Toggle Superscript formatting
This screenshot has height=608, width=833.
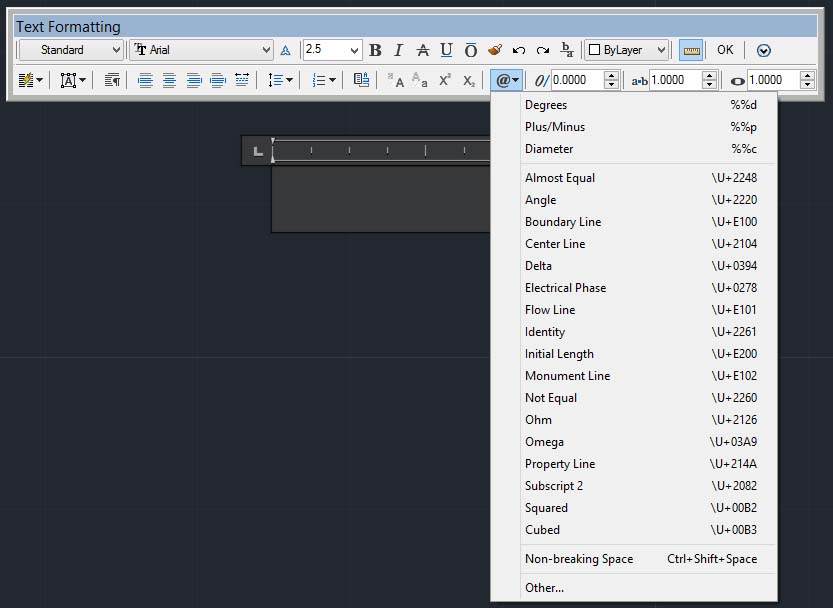(x=445, y=80)
